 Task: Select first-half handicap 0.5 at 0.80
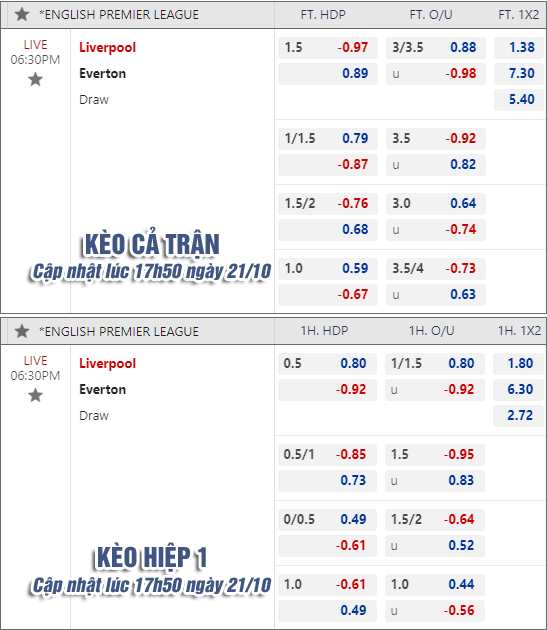327,364
